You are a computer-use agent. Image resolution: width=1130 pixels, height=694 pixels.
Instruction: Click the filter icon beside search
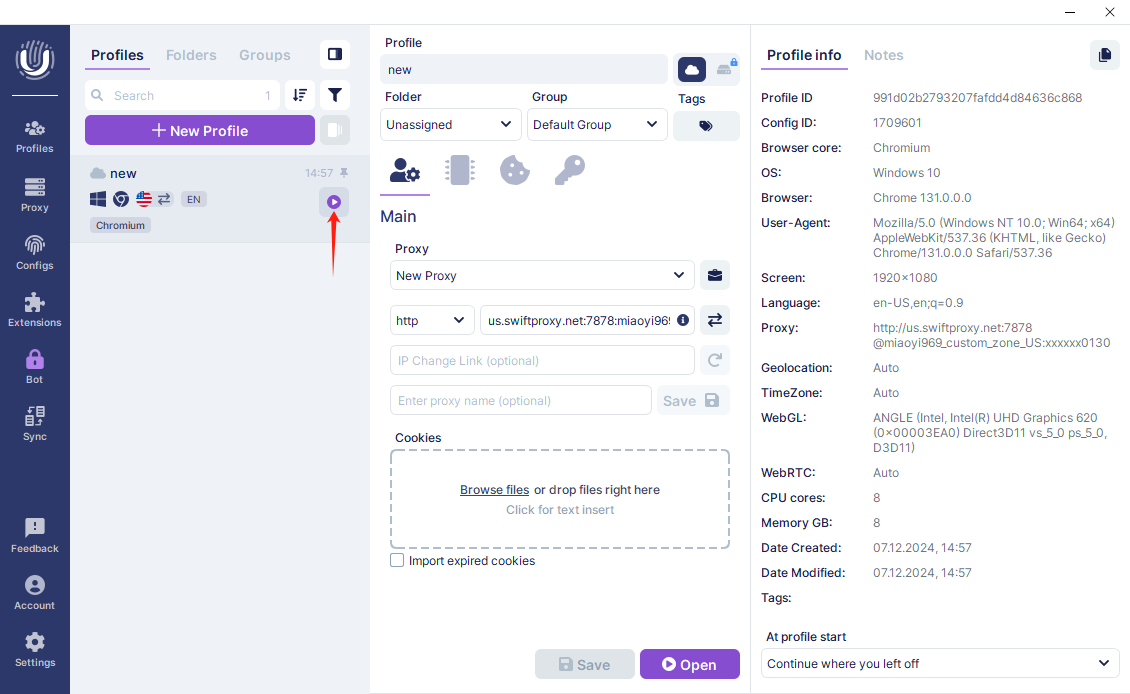click(335, 95)
